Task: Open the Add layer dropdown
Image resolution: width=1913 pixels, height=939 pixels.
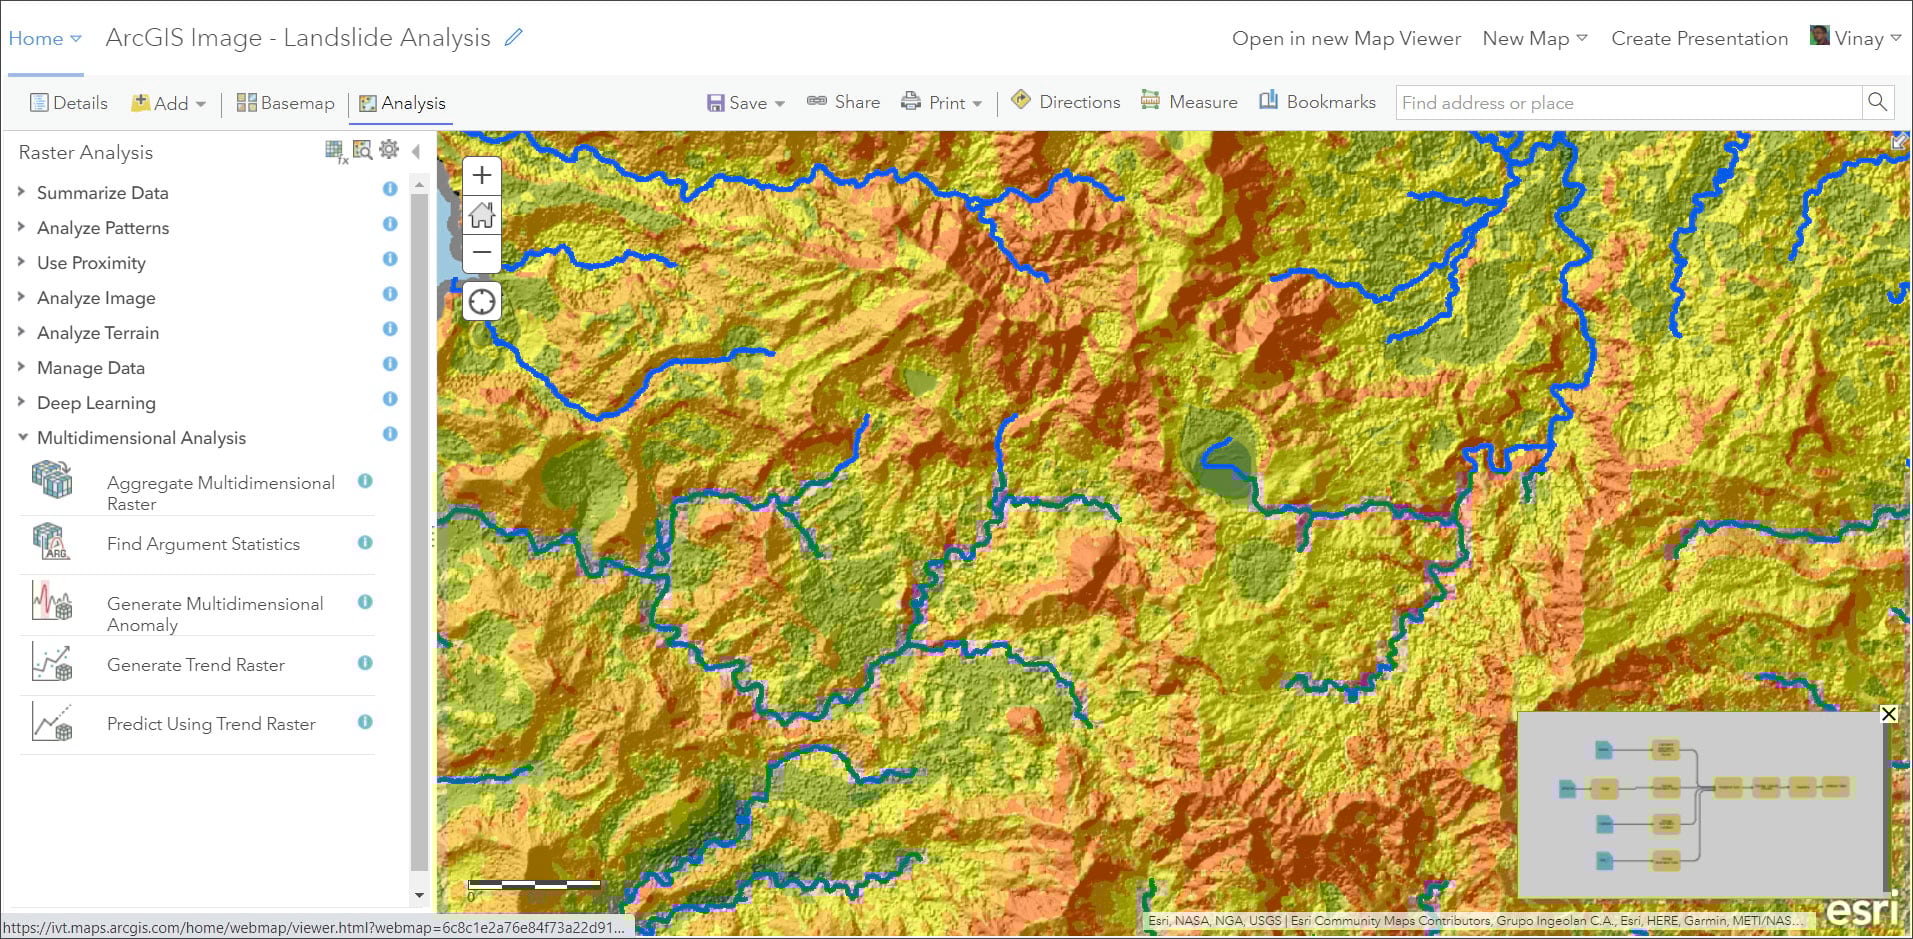Action: (x=168, y=103)
